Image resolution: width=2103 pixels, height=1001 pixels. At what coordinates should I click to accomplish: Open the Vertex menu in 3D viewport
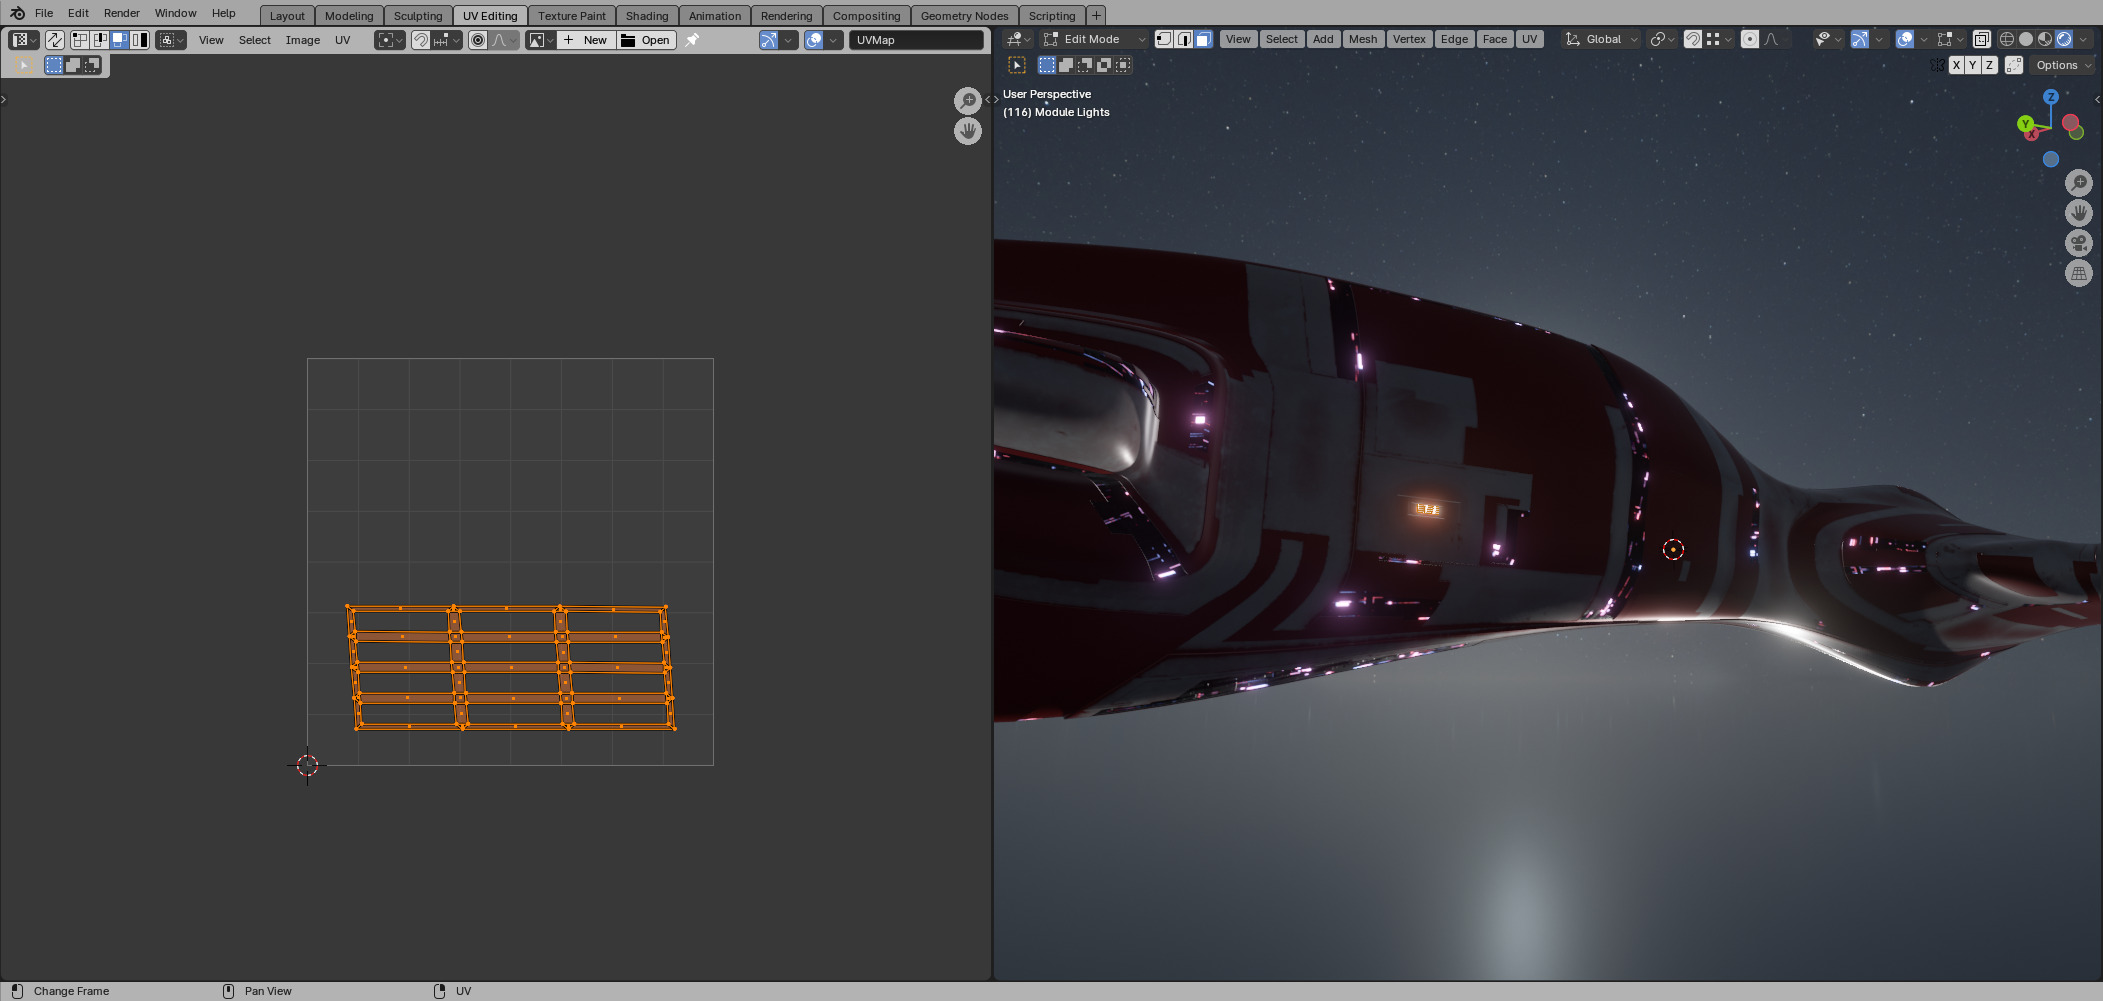[1409, 39]
